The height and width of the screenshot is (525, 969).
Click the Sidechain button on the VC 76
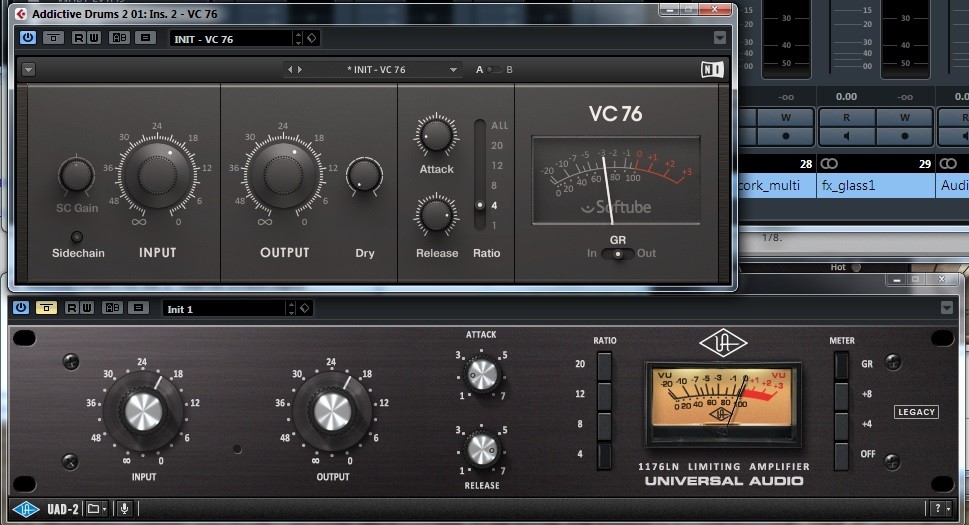(x=77, y=237)
